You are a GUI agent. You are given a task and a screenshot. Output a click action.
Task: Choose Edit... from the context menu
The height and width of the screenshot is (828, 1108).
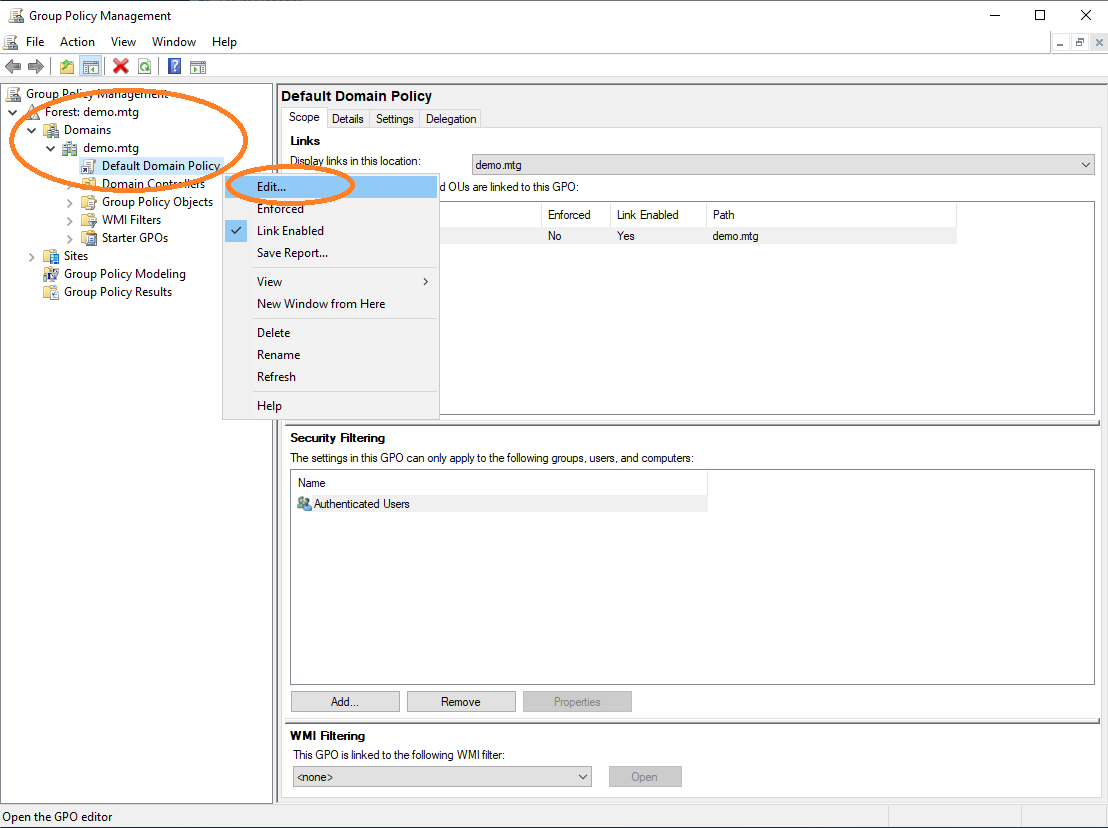pos(271,187)
